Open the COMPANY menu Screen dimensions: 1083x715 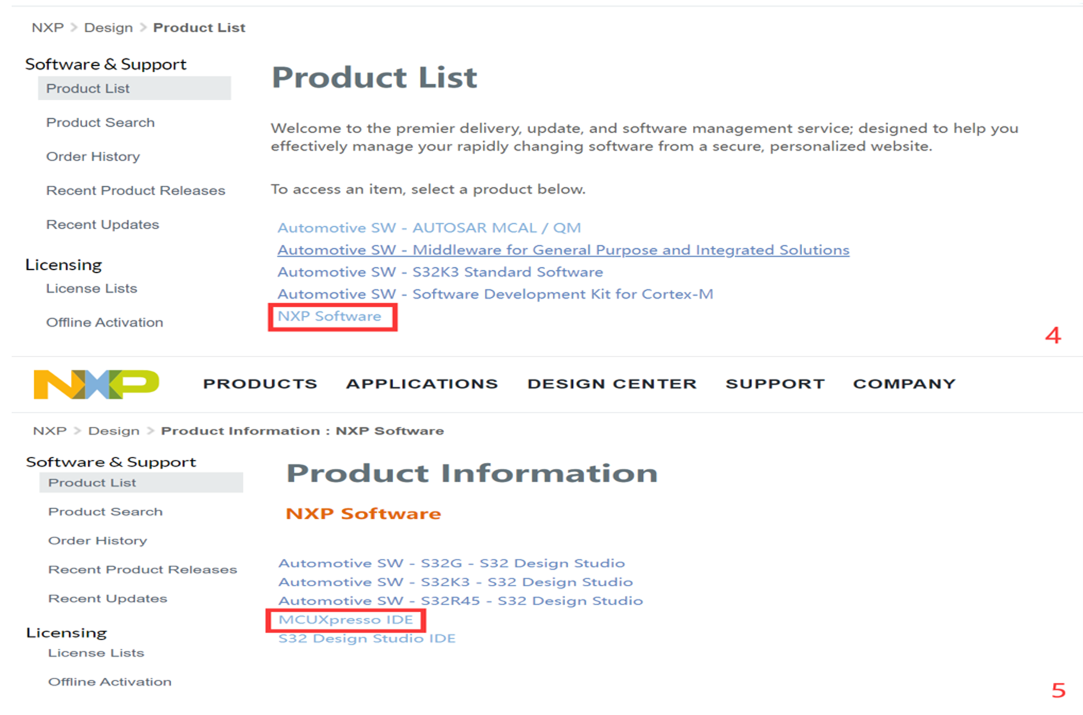coord(904,384)
